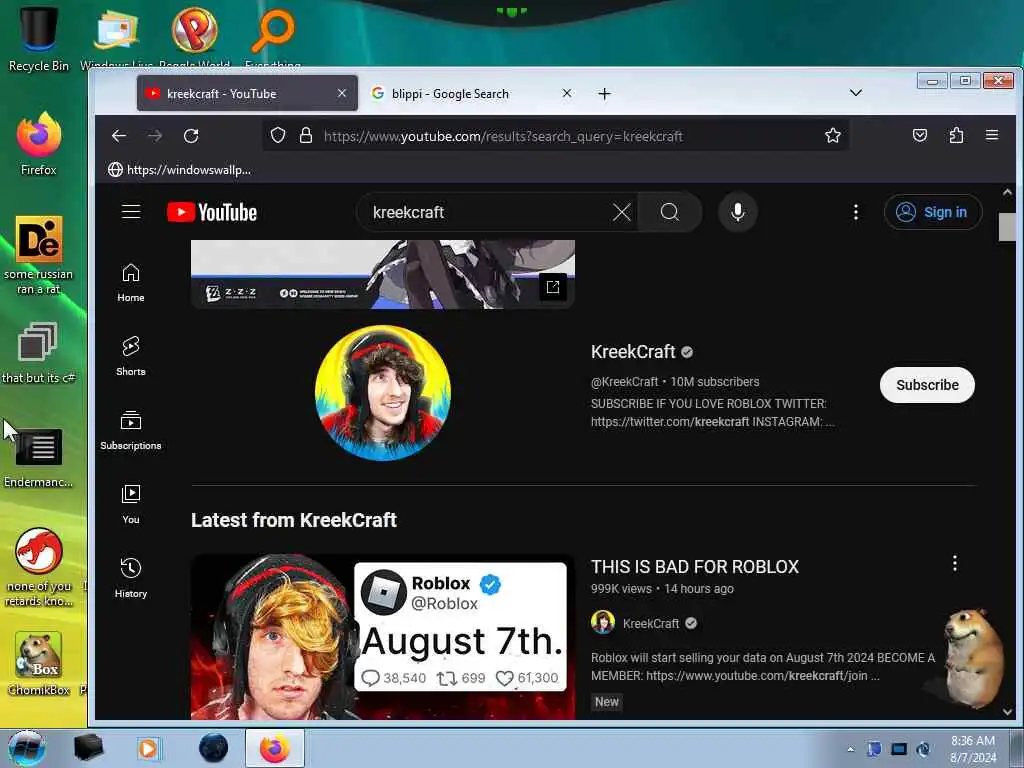Open Firefox extensions puzzle icon
Screen dimensions: 1024x768
[956, 135]
